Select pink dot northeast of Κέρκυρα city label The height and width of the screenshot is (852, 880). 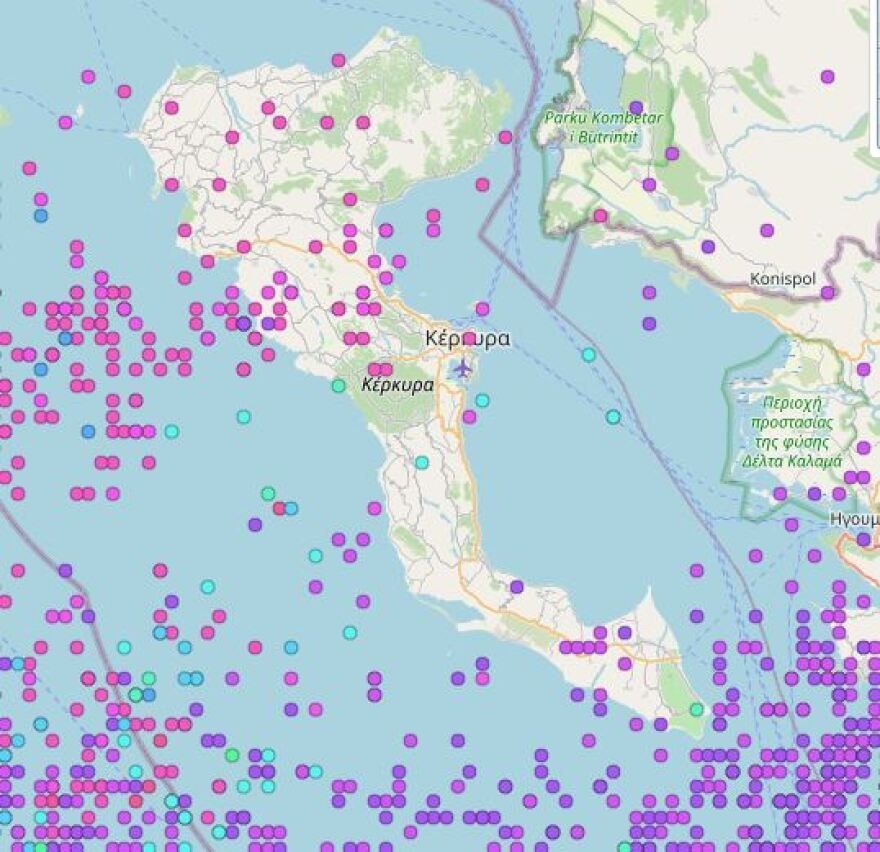[x=482, y=308]
